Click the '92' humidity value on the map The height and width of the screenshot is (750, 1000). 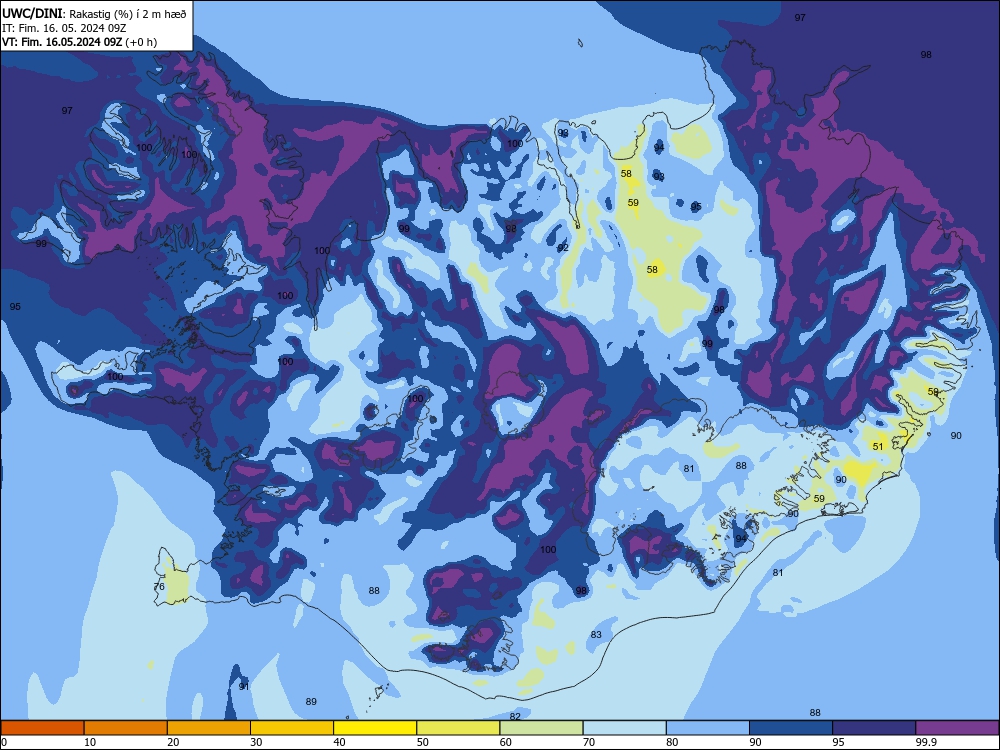coord(562,247)
